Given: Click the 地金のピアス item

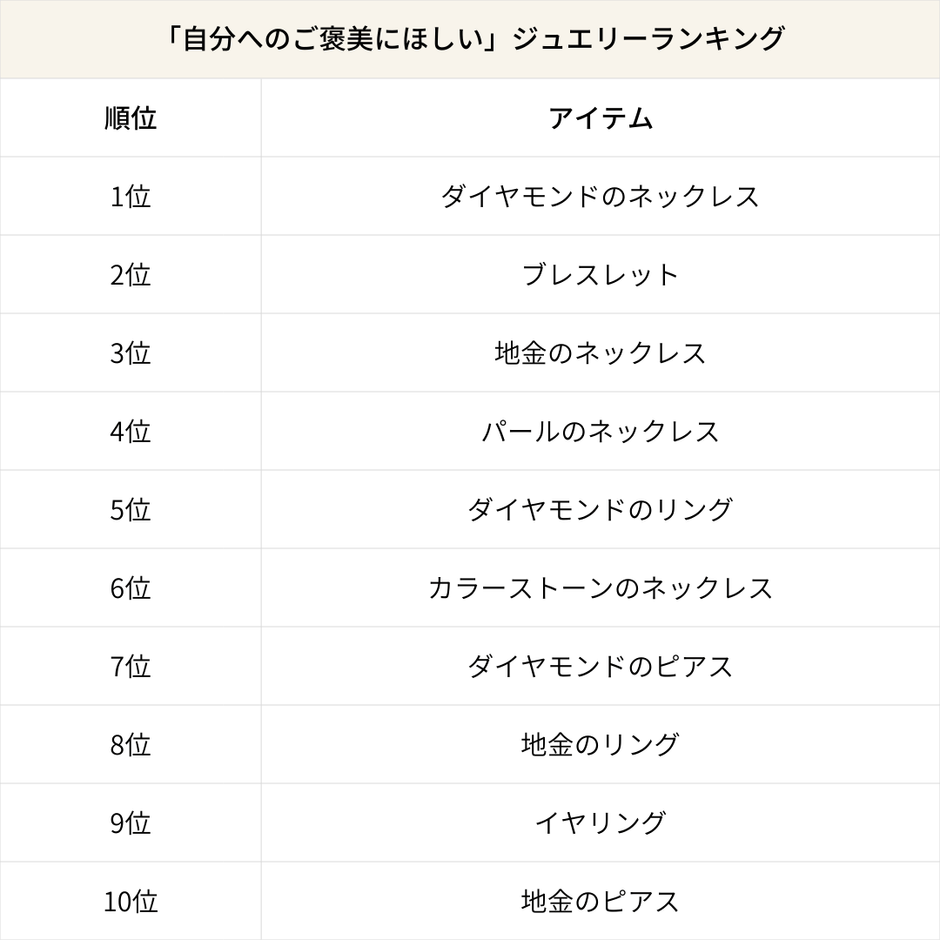Looking at the screenshot, I should point(600,901).
